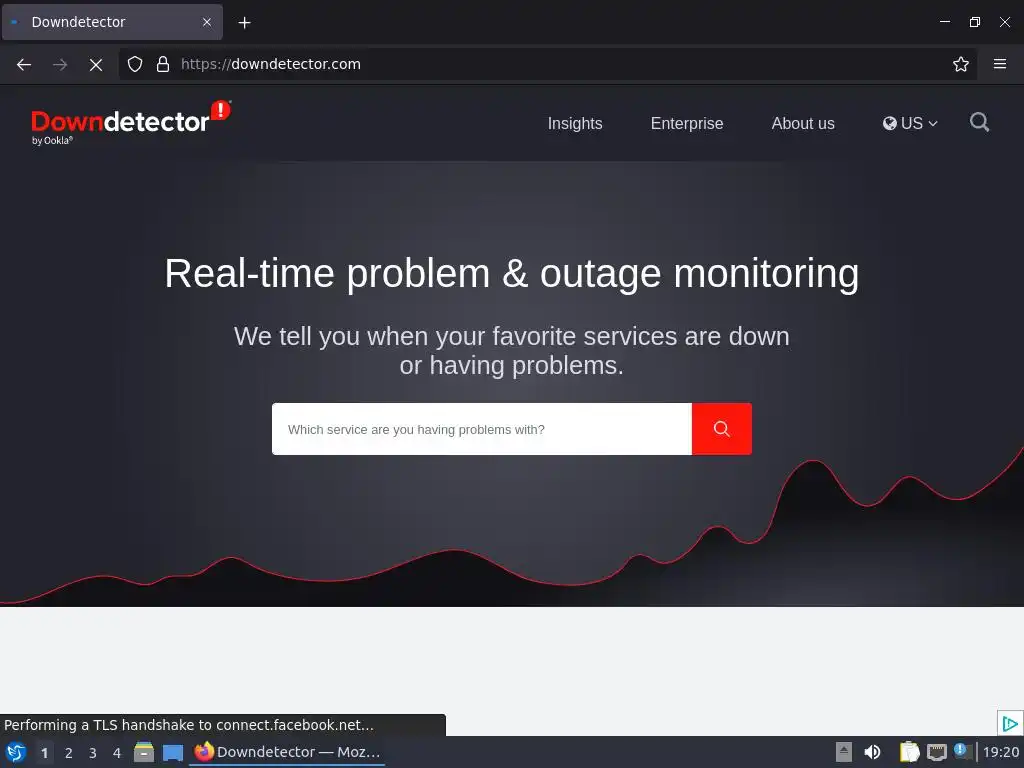Image resolution: width=1024 pixels, height=768 pixels.
Task: Close the Downdetector tab
Action: tap(207, 22)
